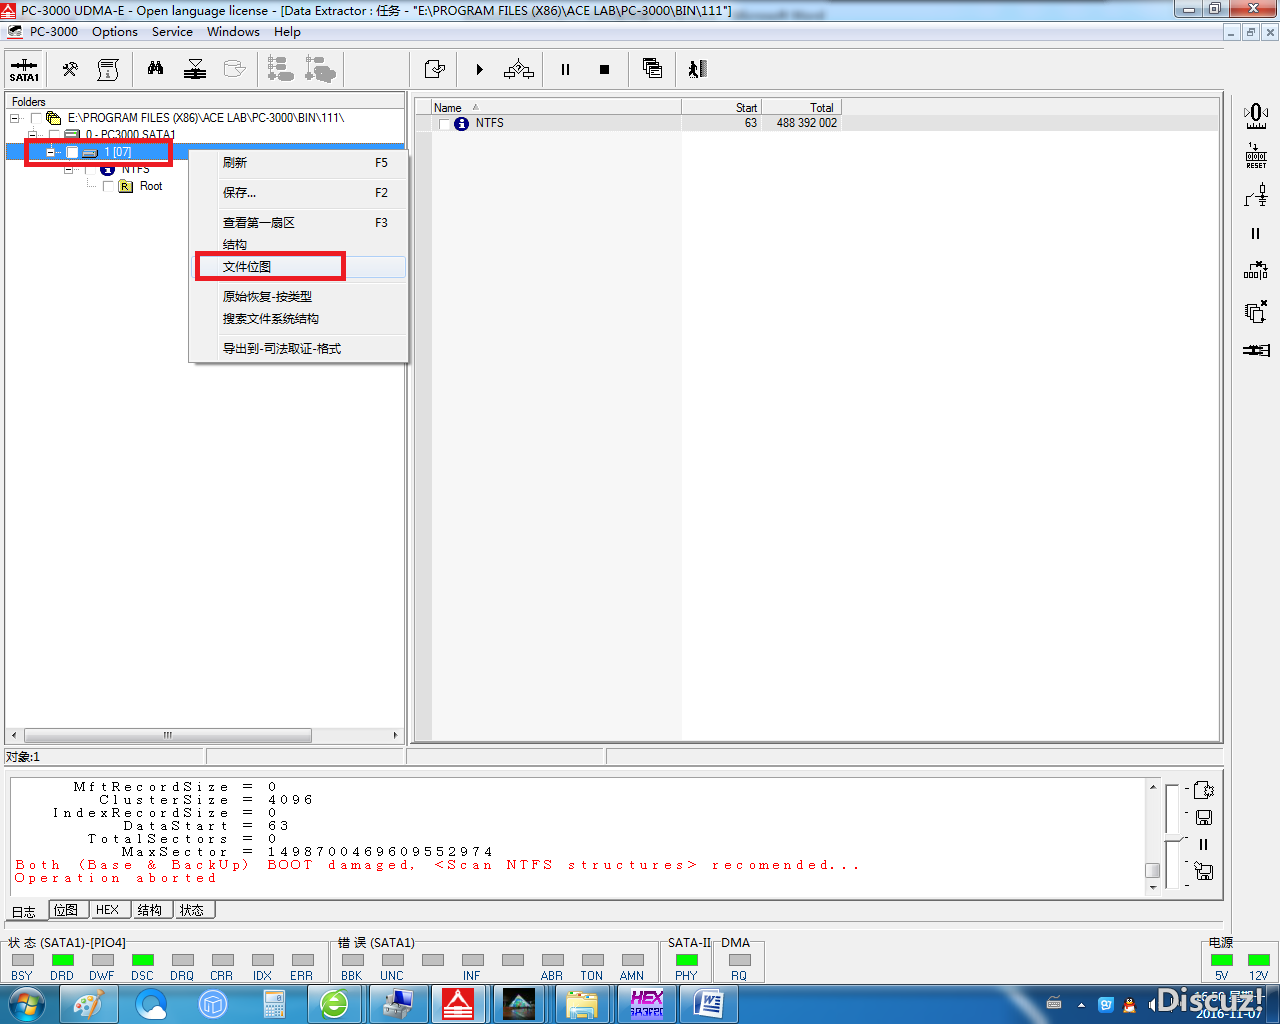Viewport: 1280px width, 1024px height.
Task: Choose 文件位图 from the context menu
Action: click(x=247, y=267)
